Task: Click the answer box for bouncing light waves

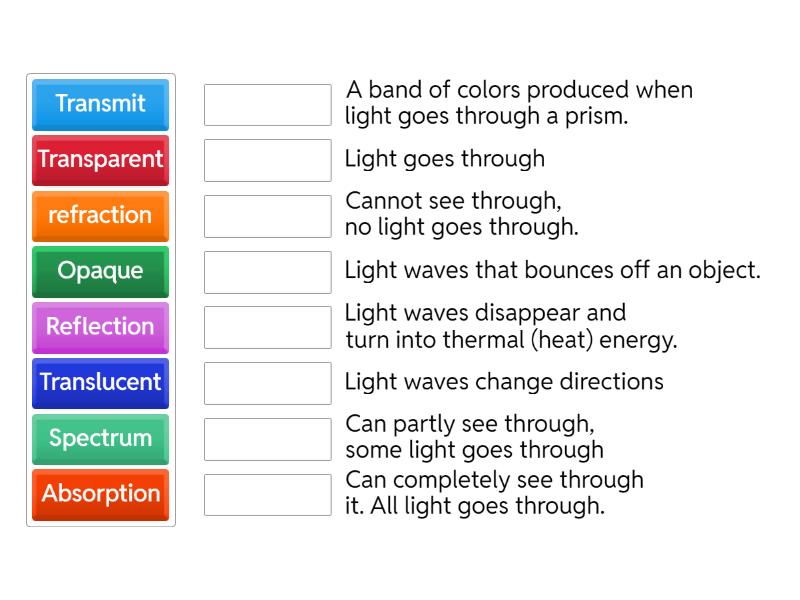Action: 267,271
